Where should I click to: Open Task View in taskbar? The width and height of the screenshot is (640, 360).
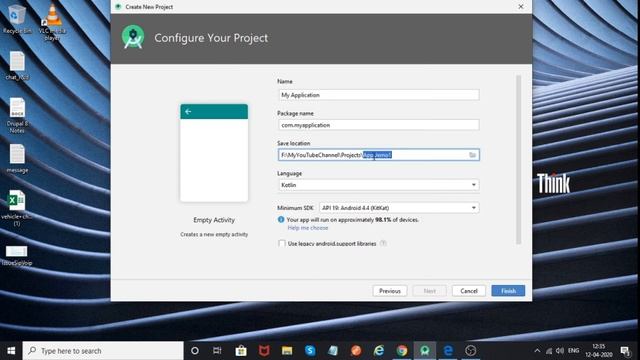tap(217, 351)
